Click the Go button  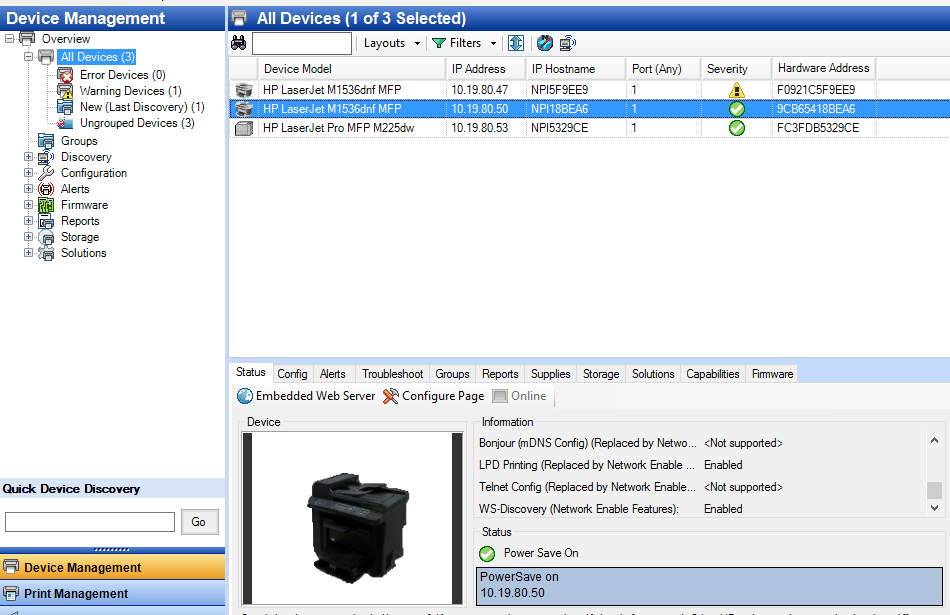pyautogui.click(x=198, y=522)
